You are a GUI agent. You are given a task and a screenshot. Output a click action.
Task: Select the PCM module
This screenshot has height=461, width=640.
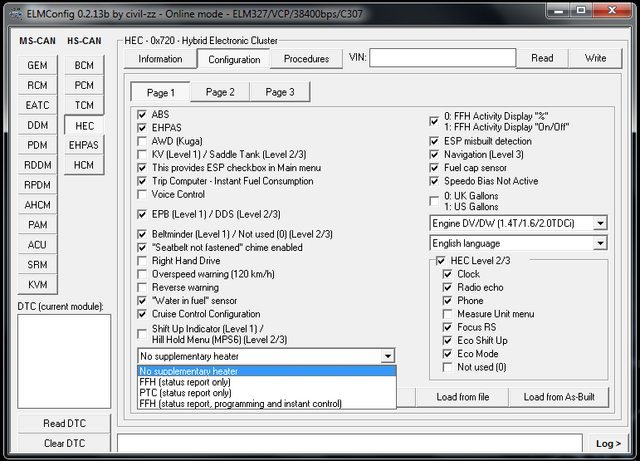(84, 85)
